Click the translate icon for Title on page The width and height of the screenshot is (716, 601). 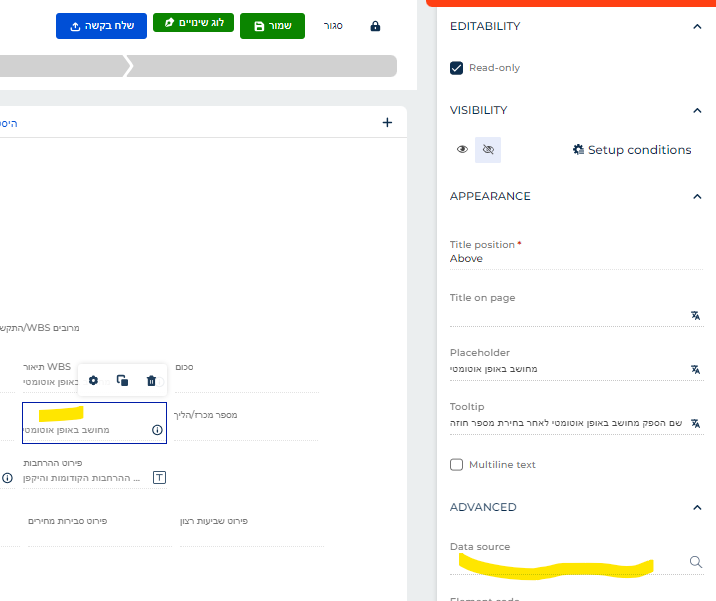point(695,316)
